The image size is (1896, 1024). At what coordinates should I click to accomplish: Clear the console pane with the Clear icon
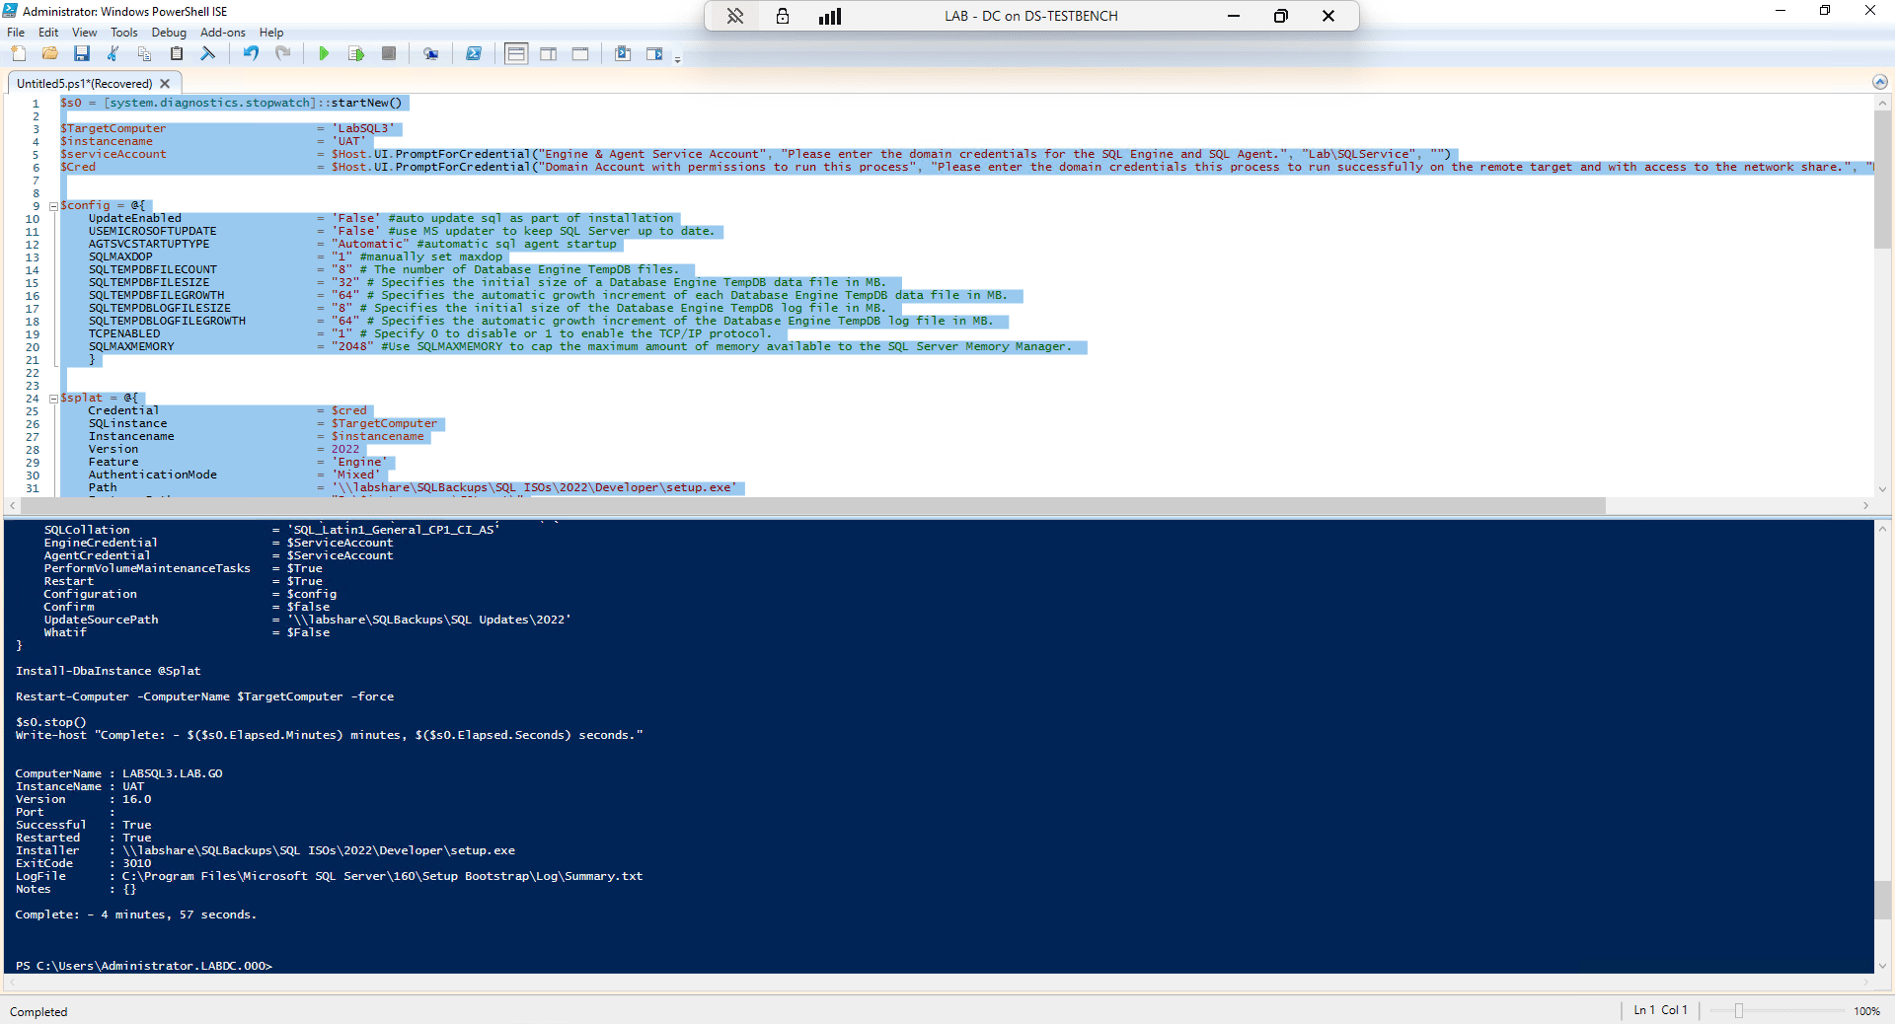pyautogui.click(x=208, y=54)
